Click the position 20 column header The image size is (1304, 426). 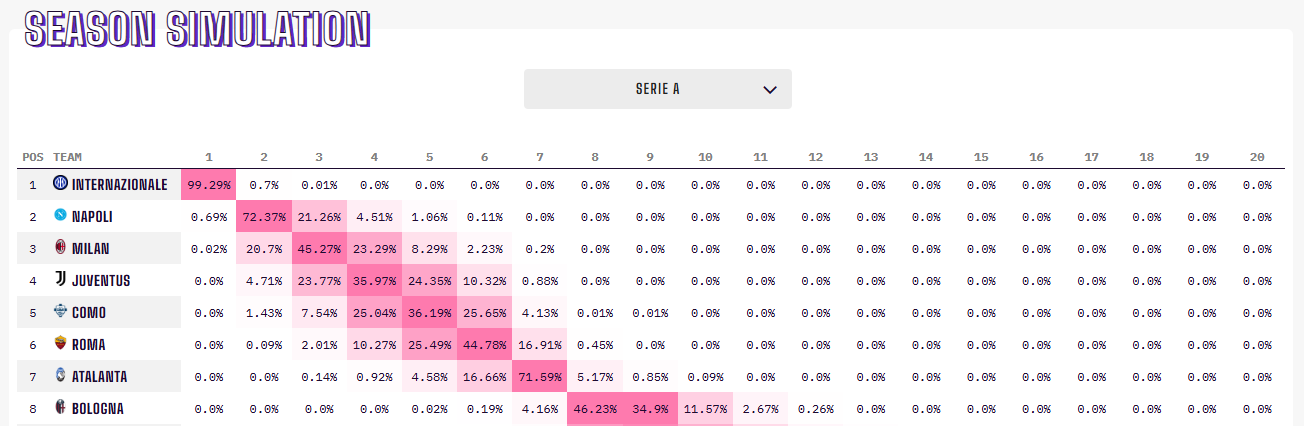1257,157
